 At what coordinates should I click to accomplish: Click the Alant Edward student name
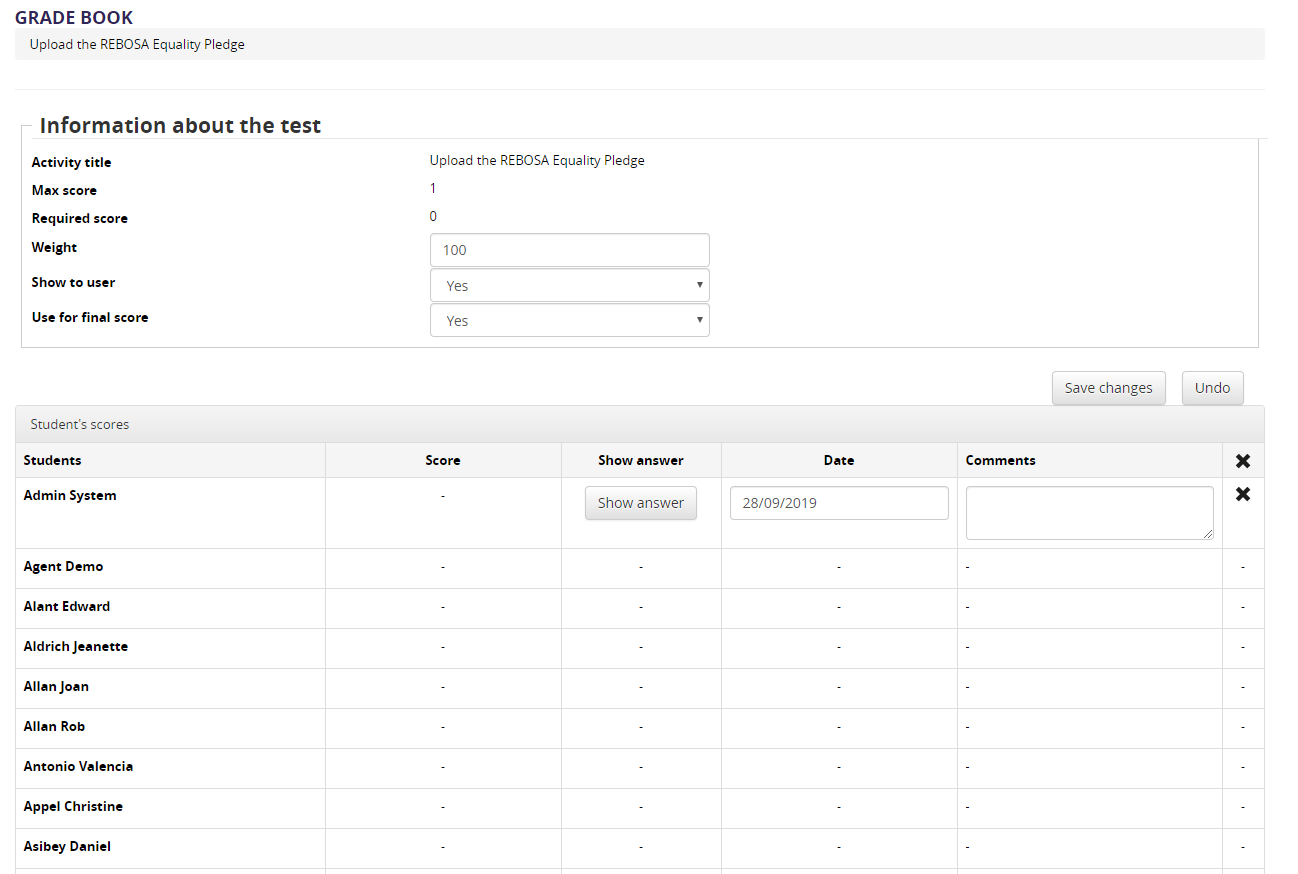(67, 606)
